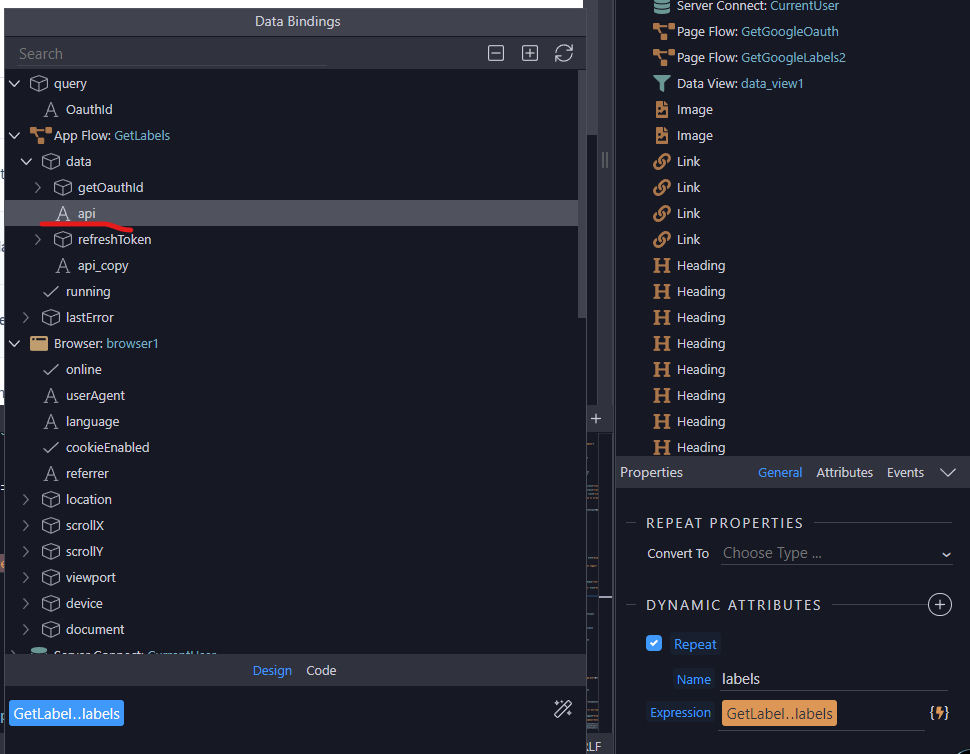Switch to the Attributes tab

click(x=844, y=472)
